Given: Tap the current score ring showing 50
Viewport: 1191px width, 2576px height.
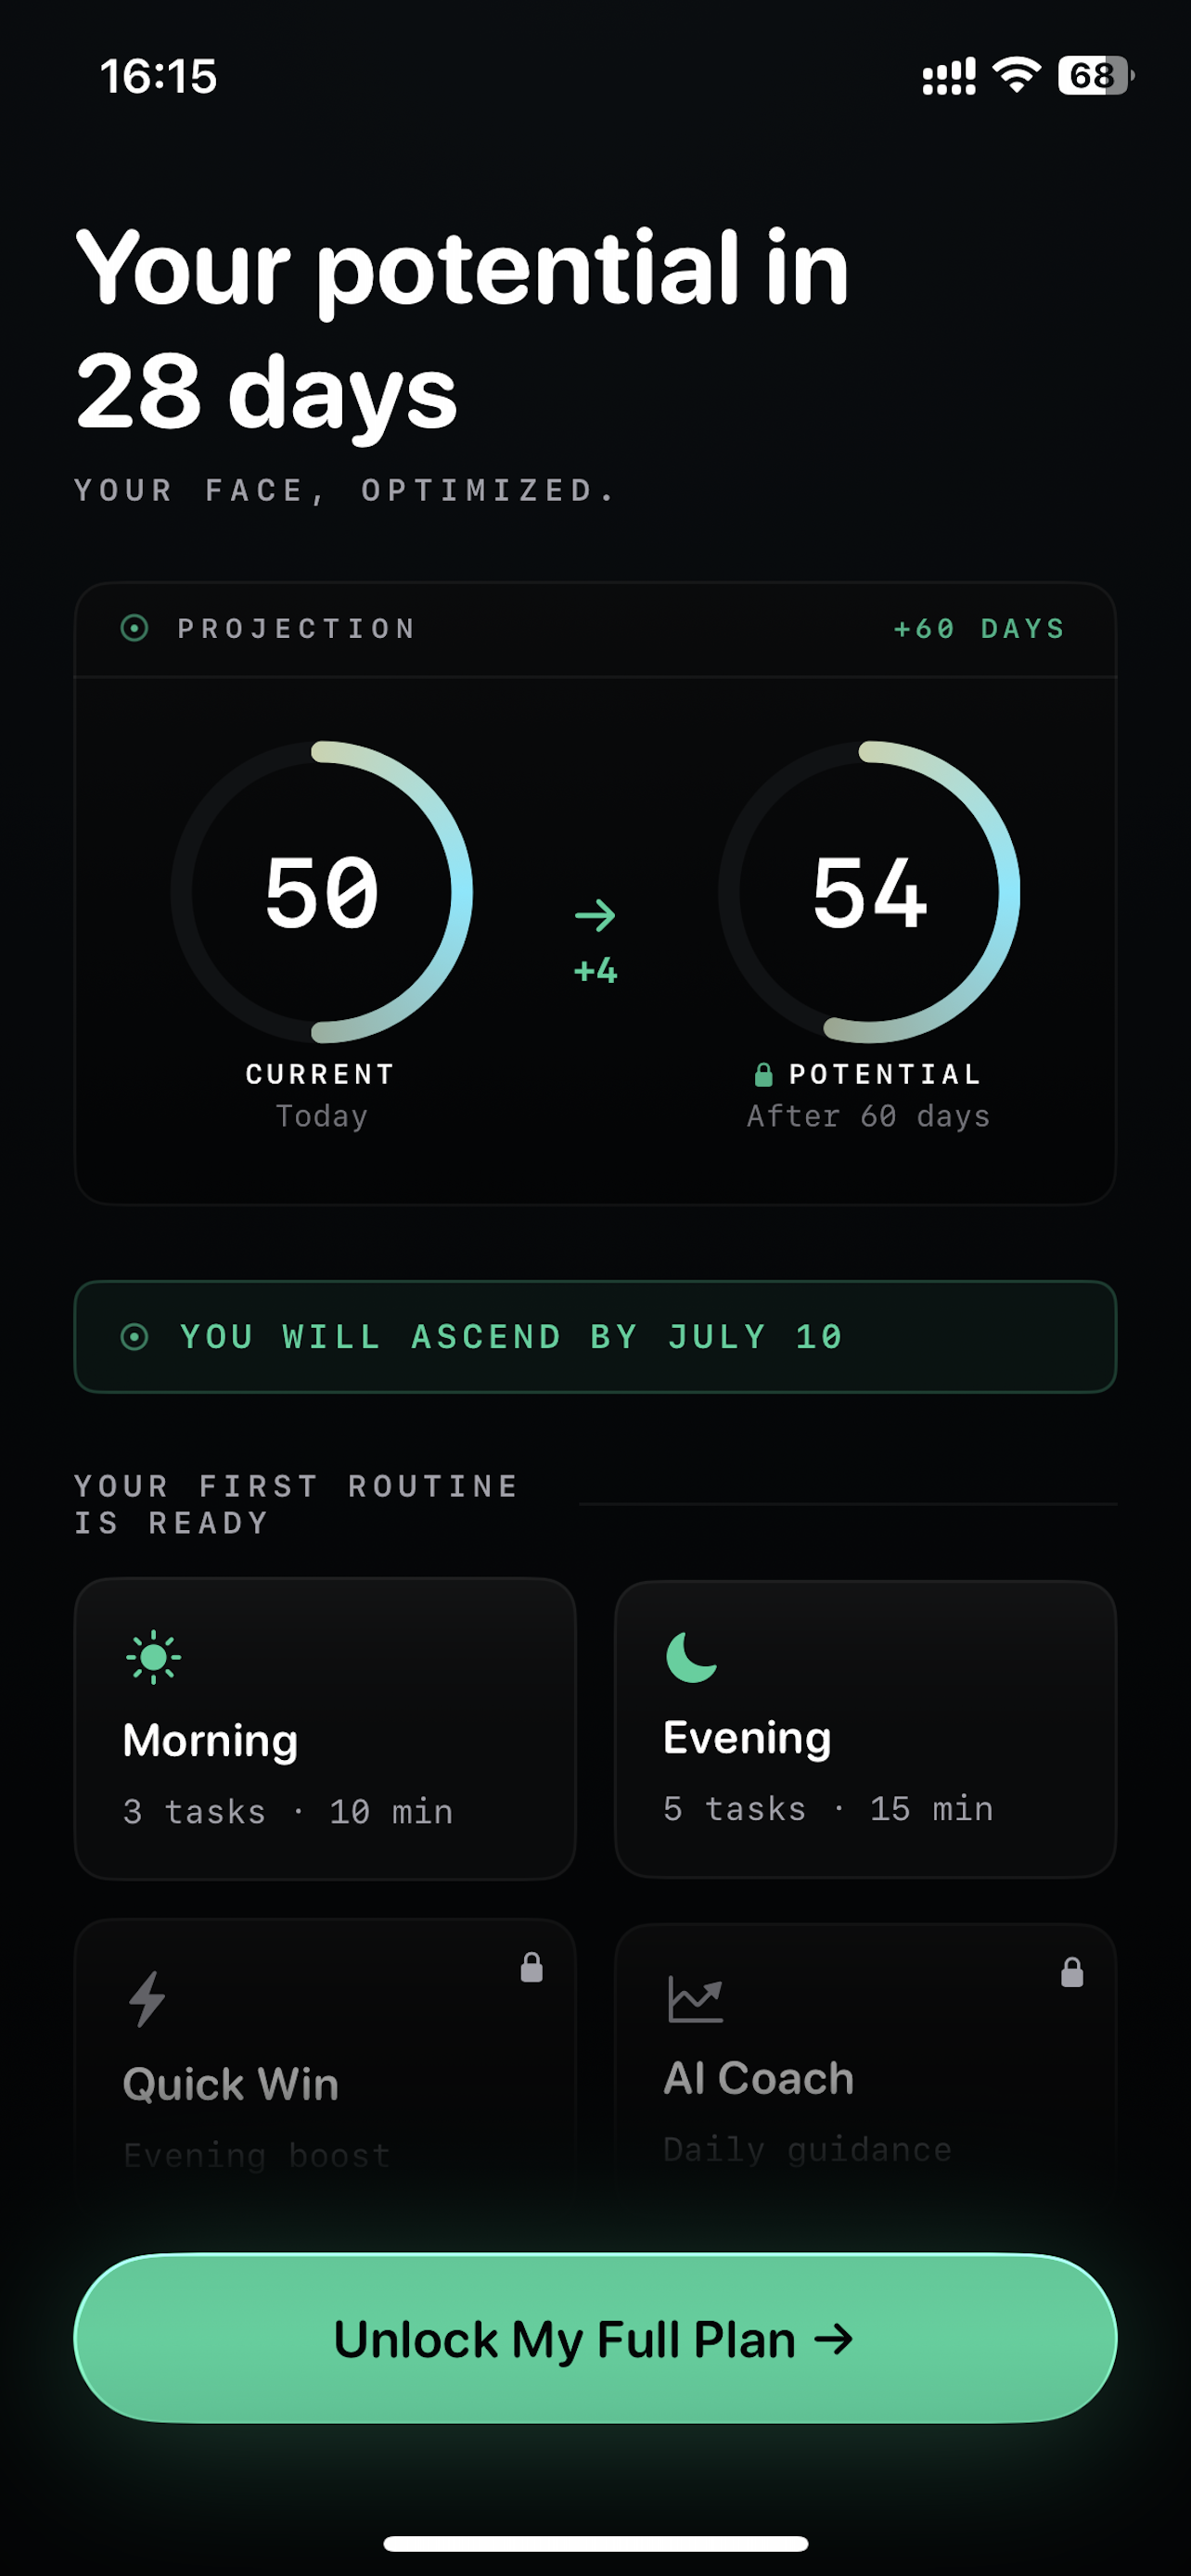Looking at the screenshot, I should click(x=321, y=892).
